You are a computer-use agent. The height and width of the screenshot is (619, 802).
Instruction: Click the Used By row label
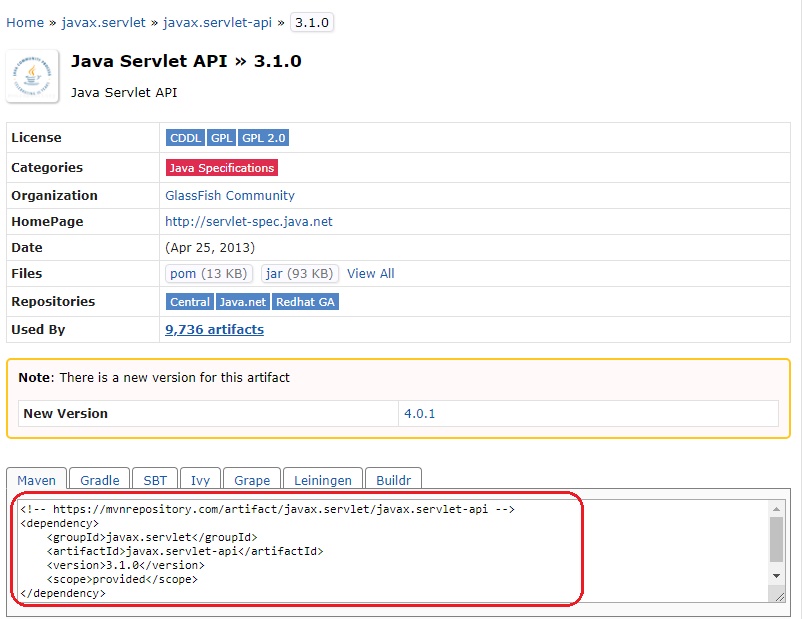38,329
